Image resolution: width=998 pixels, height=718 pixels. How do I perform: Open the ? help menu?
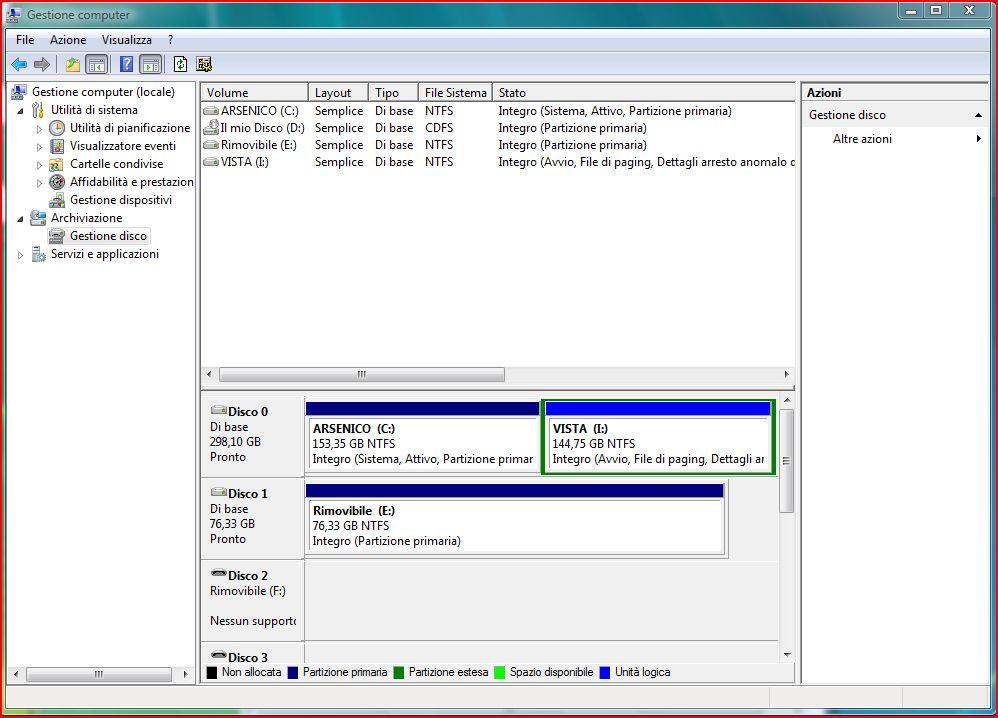coord(171,40)
